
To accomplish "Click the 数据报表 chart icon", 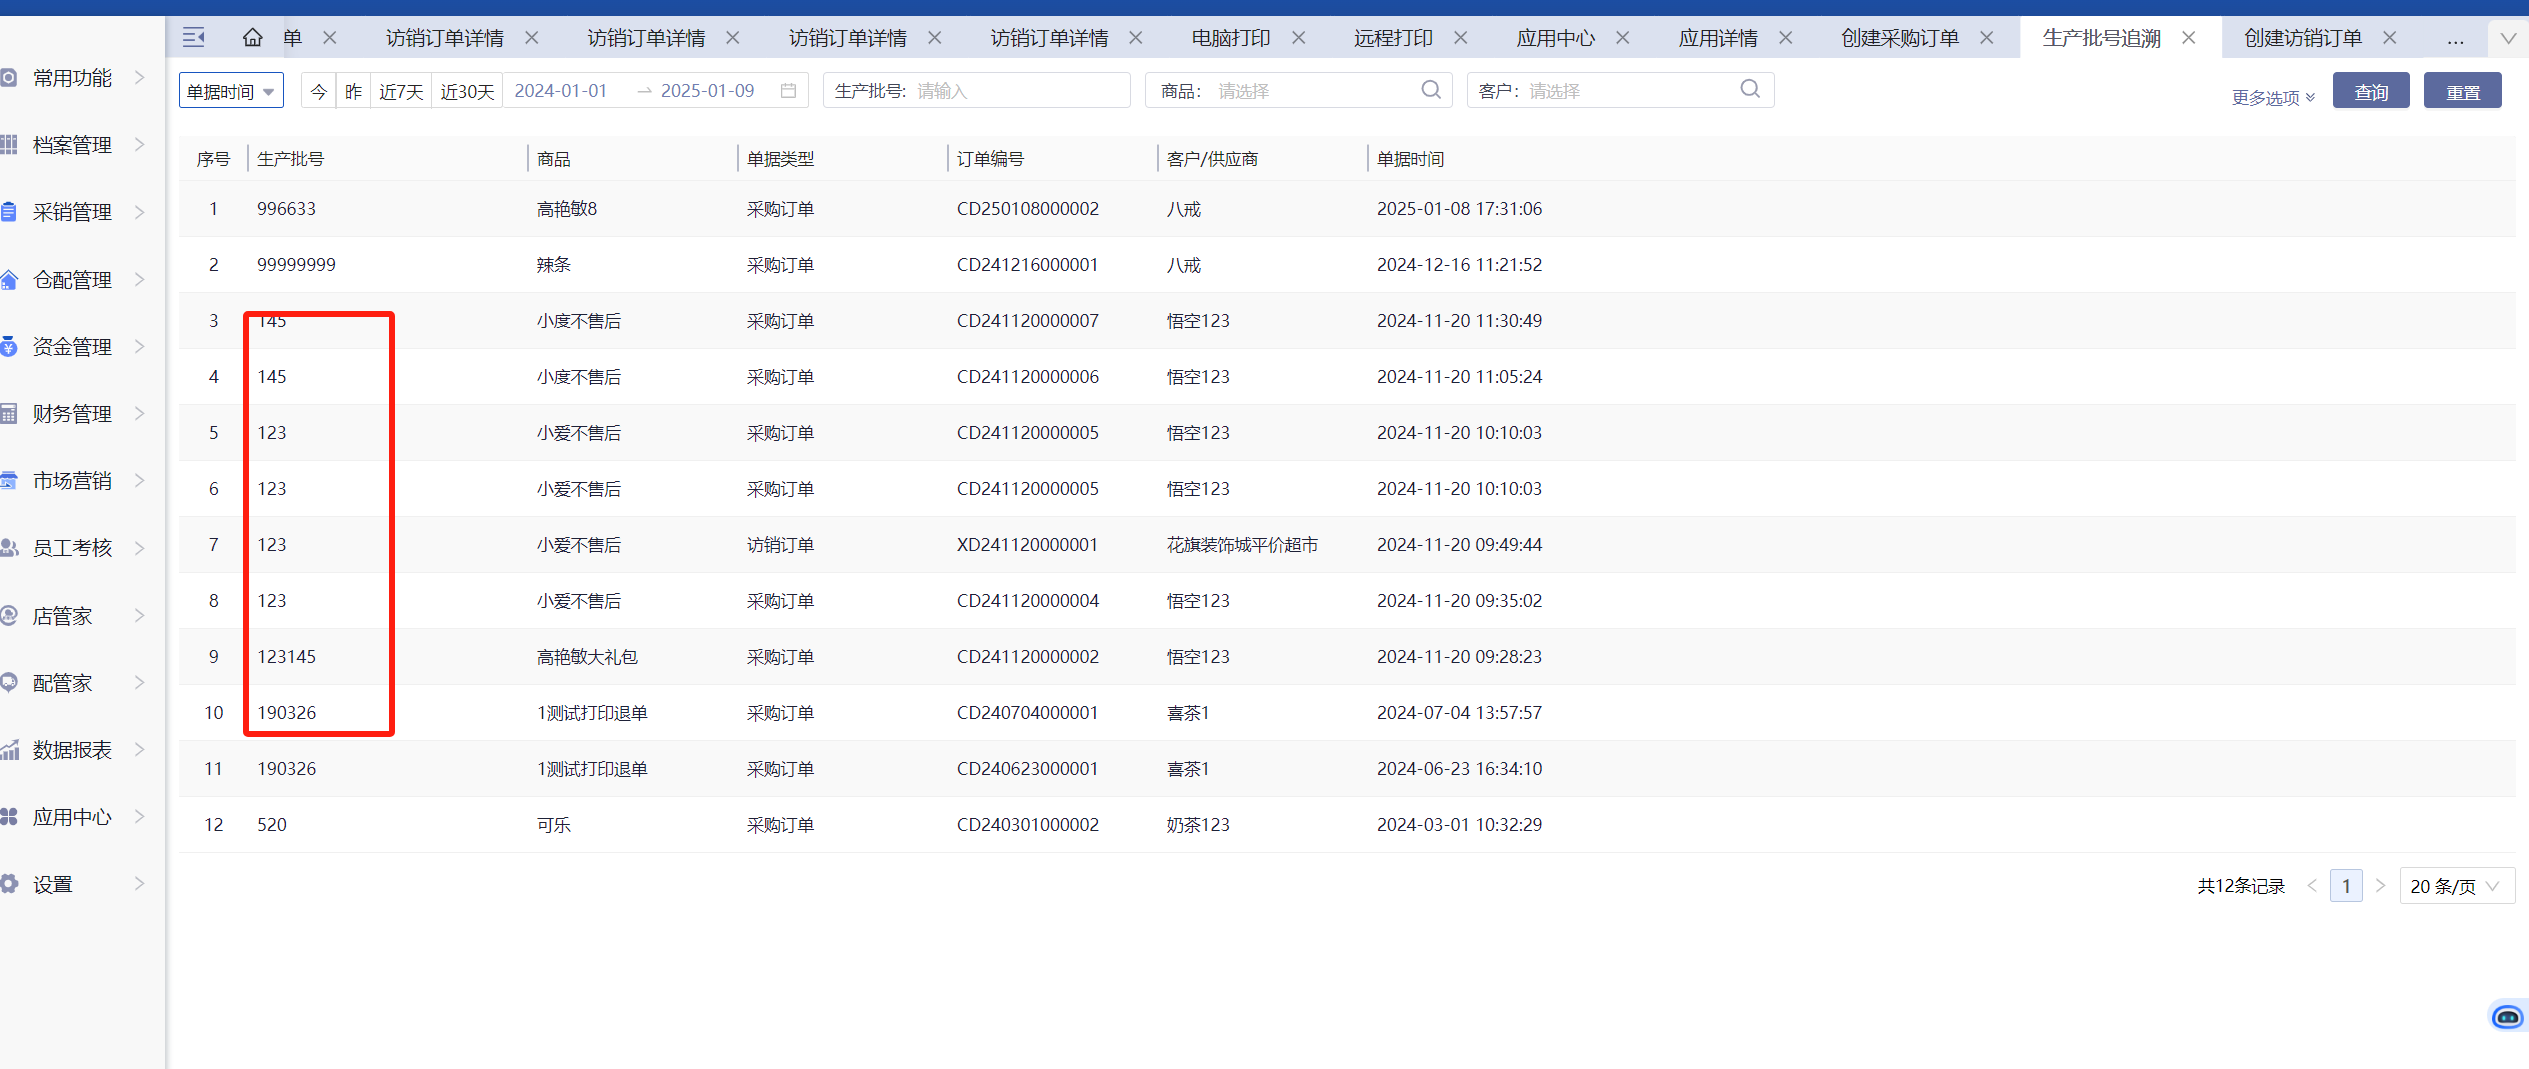I will [x=9, y=749].
